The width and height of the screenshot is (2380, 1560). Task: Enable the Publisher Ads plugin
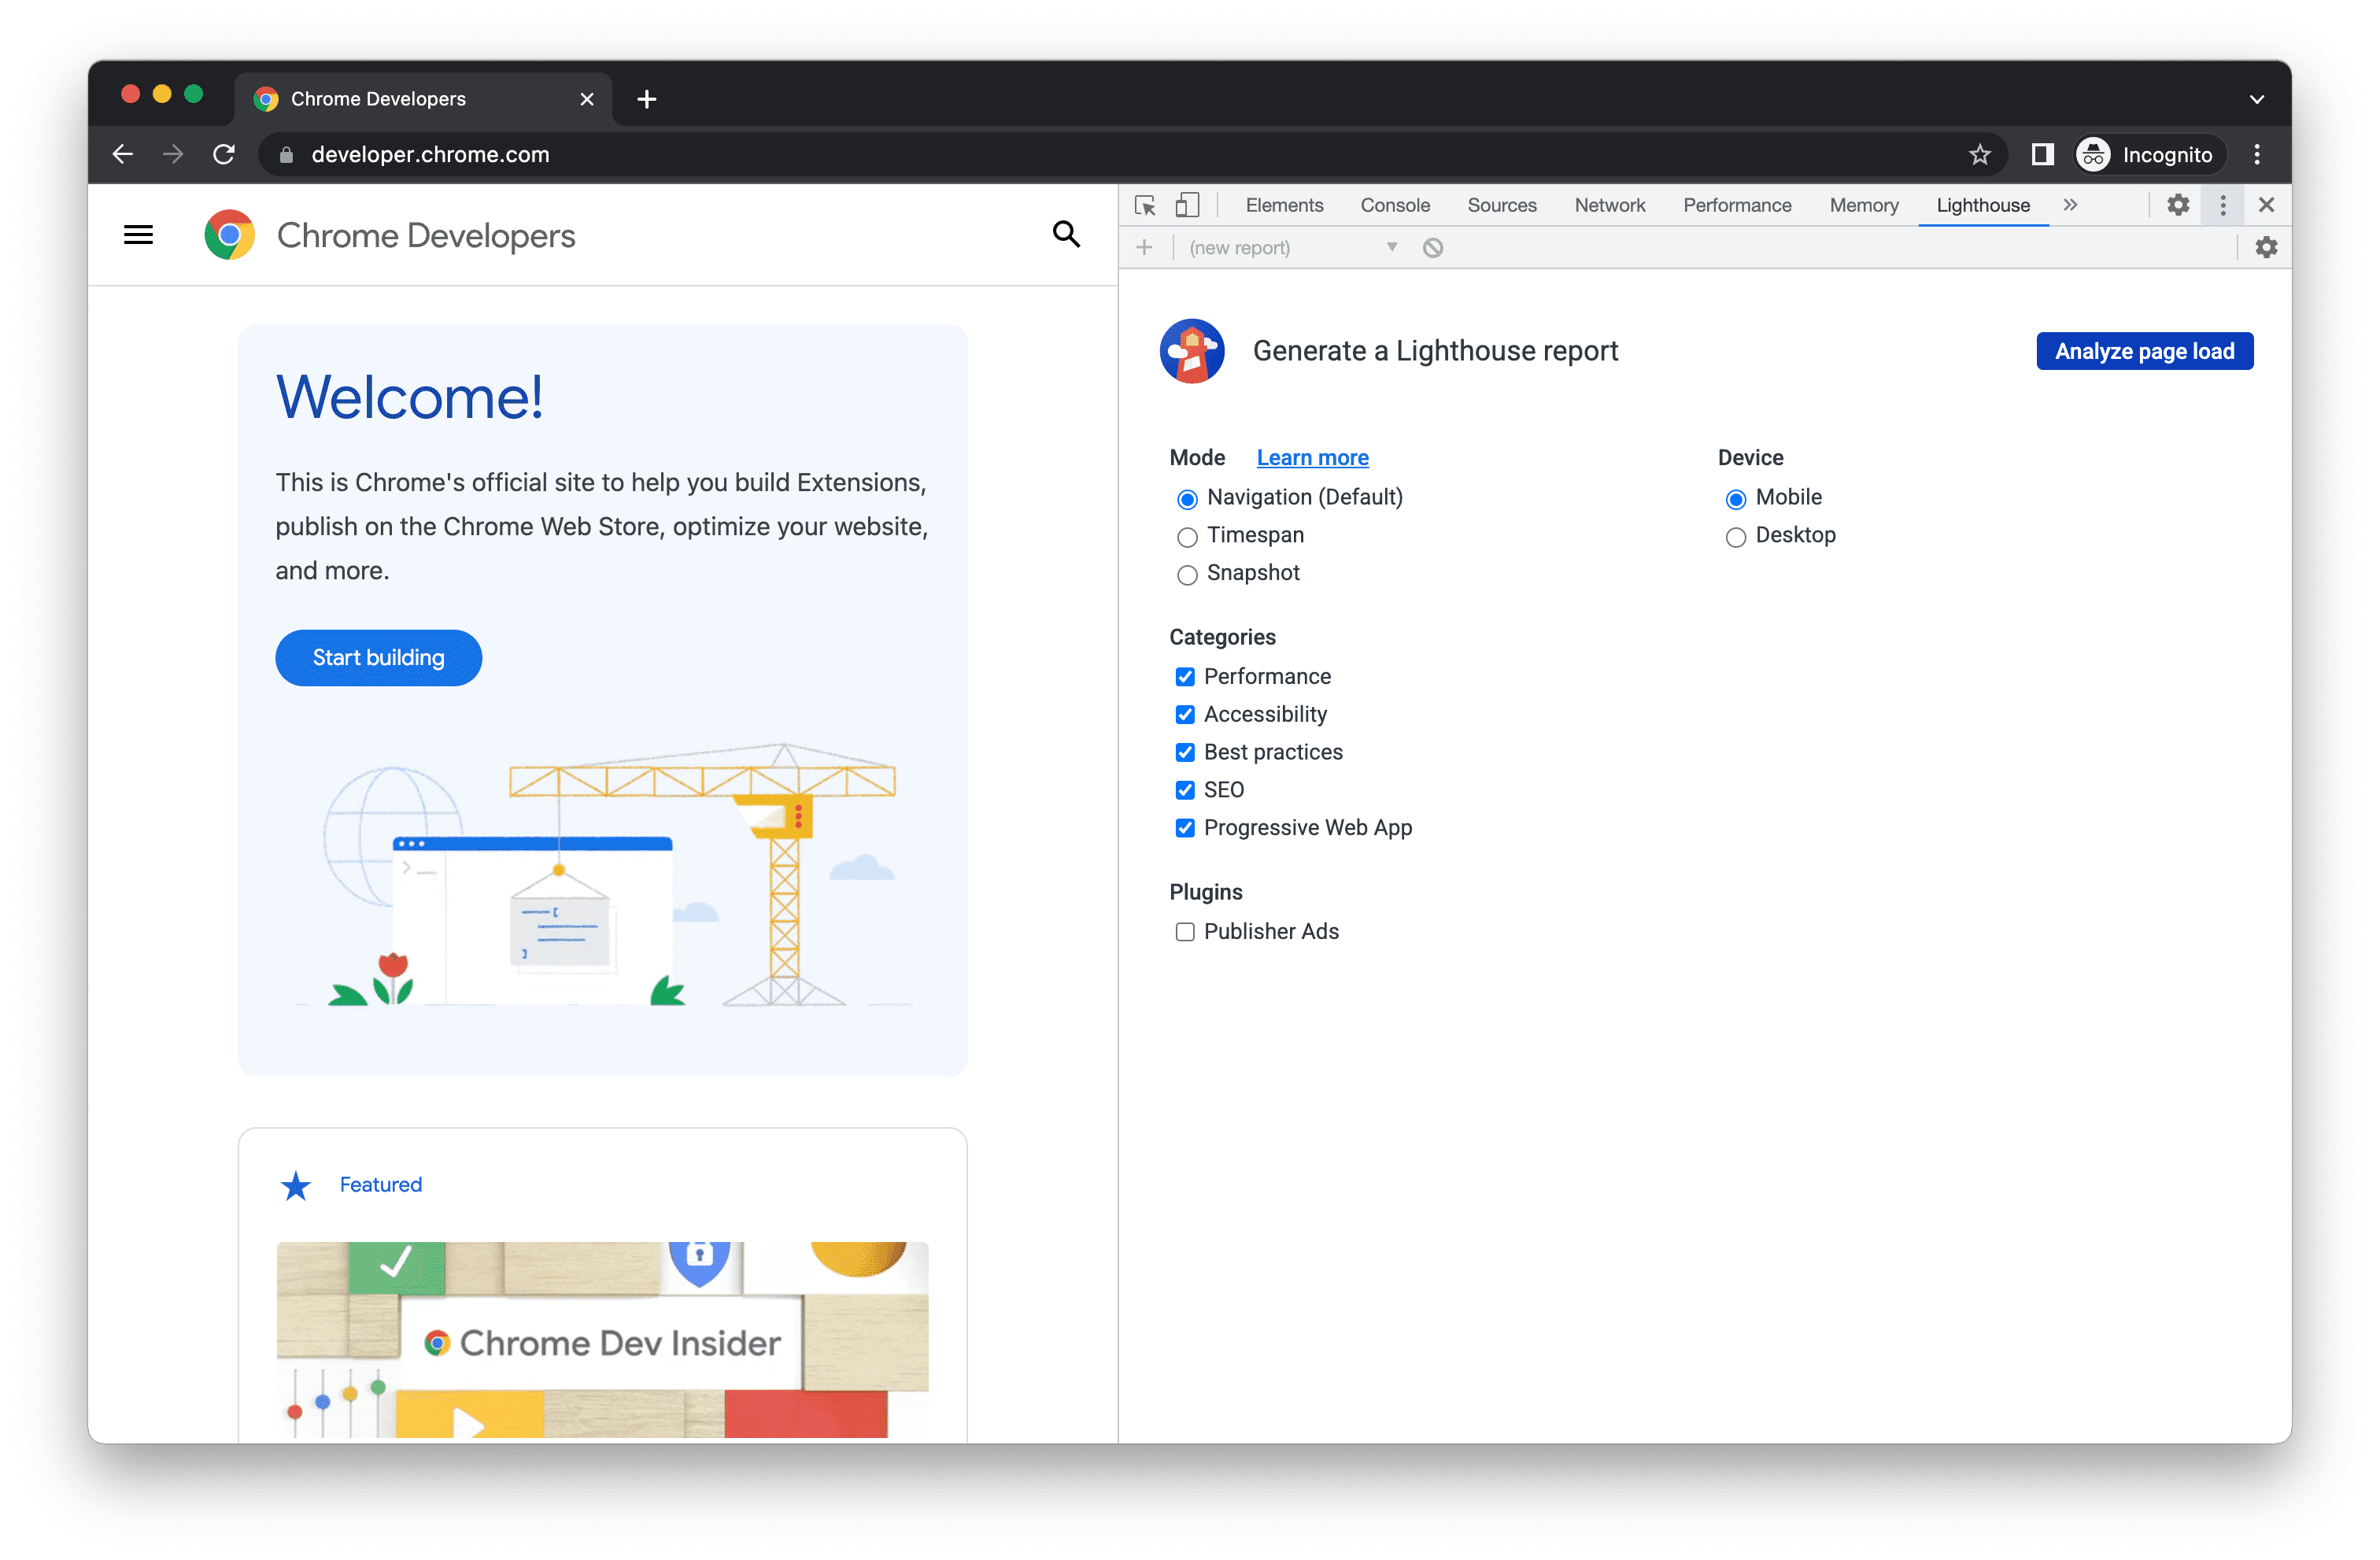1184,931
